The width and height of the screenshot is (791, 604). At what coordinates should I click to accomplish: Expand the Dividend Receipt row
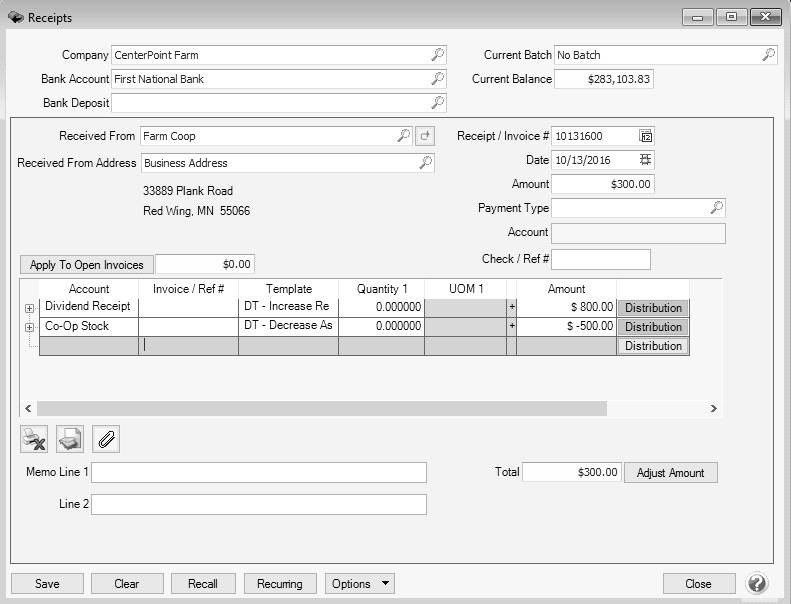[29, 308]
